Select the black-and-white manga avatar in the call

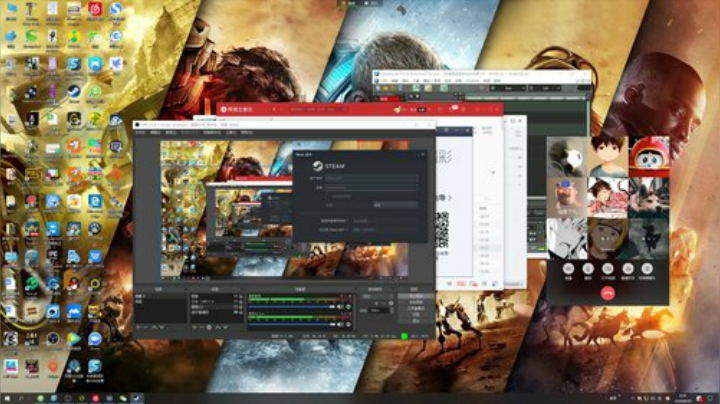point(567,239)
